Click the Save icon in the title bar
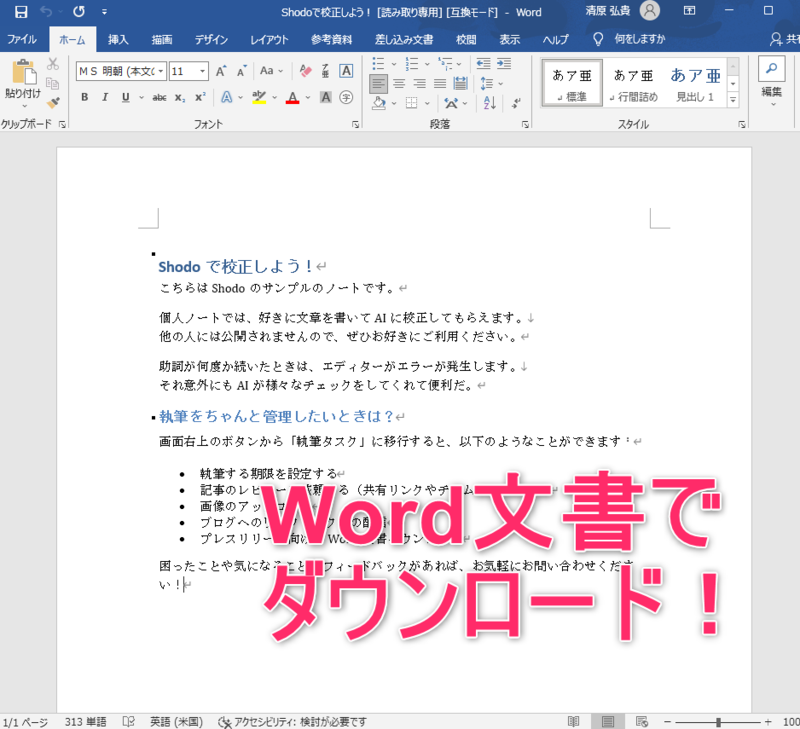The height and width of the screenshot is (729, 800). pos(21,12)
